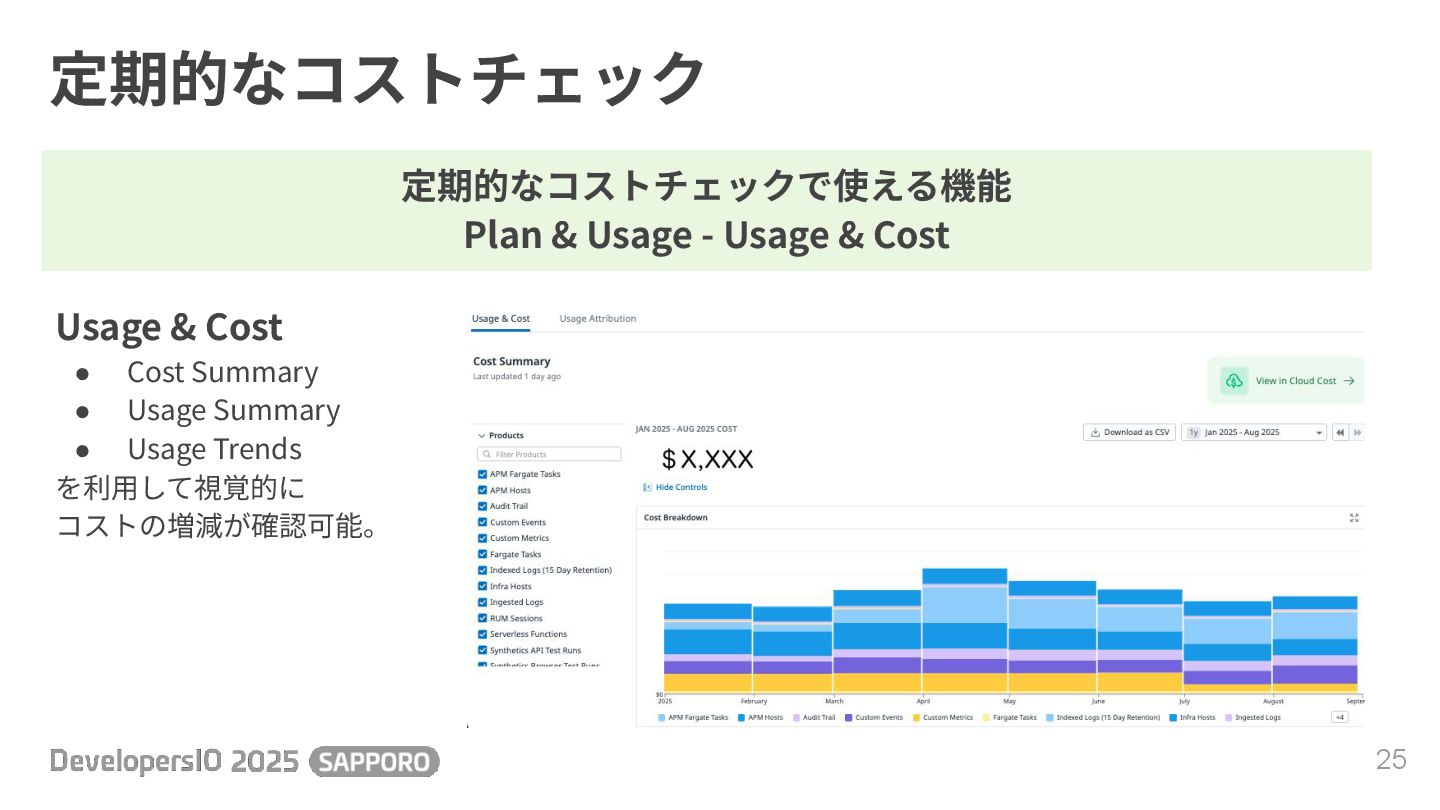The height and width of the screenshot is (810, 1440).
Task: Toggle the Synthetics API Test Runs checkbox
Action: 482,650
